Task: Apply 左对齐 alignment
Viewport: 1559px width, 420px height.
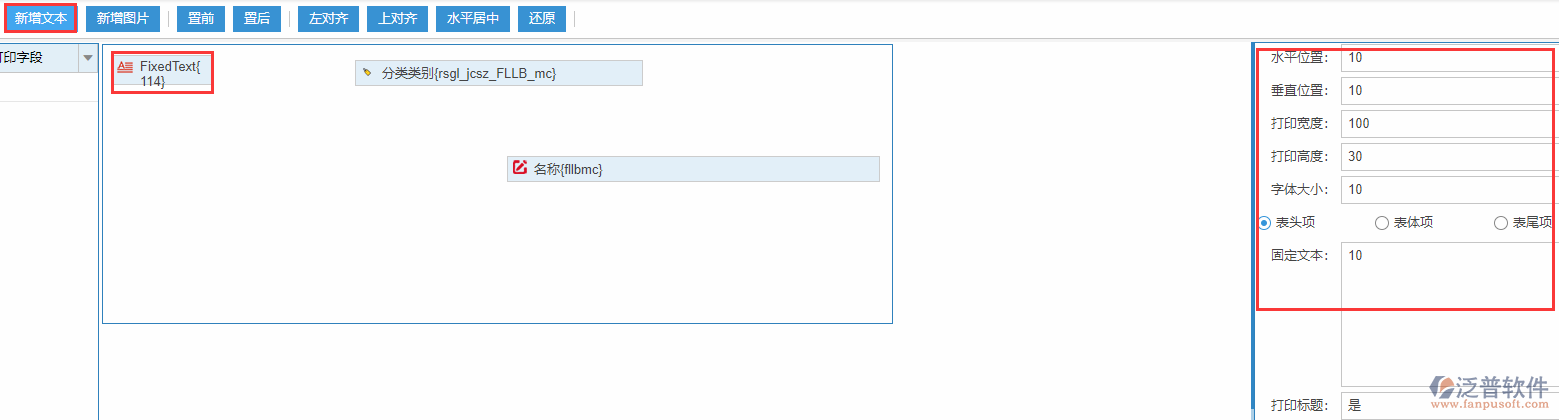Action: [328, 18]
